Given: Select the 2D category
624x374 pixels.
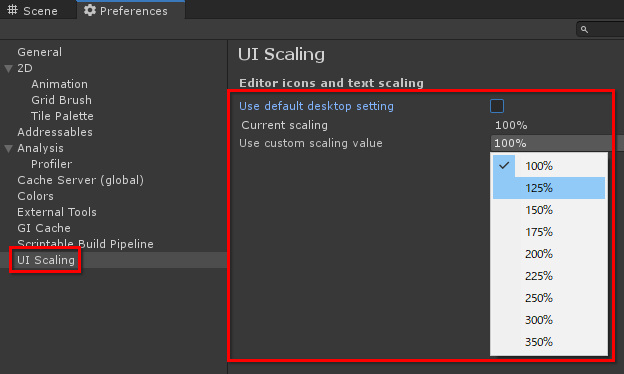Looking at the screenshot, I should tap(25, 68).
